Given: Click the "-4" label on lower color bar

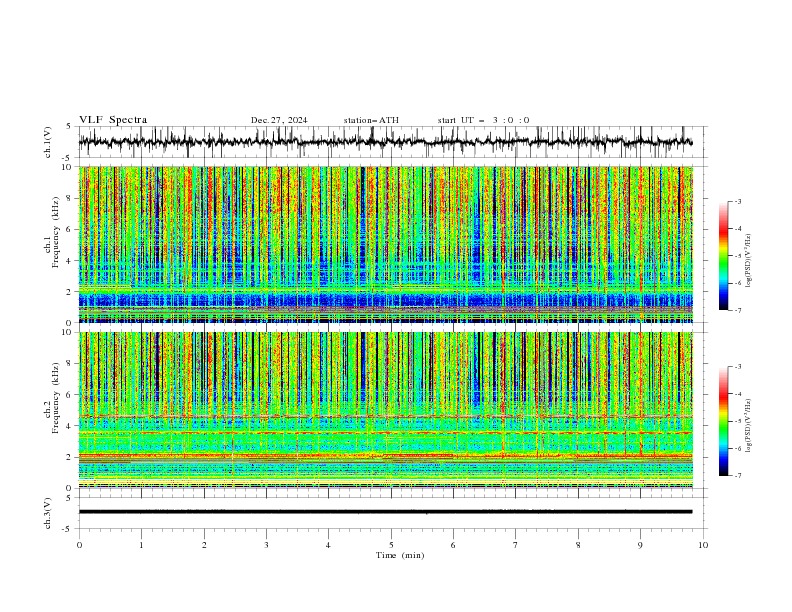Looking at the screenshot, I should pos(737,394).
